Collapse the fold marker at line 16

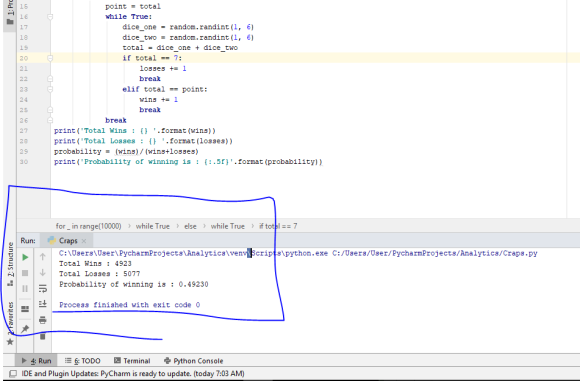coord(50,17)
